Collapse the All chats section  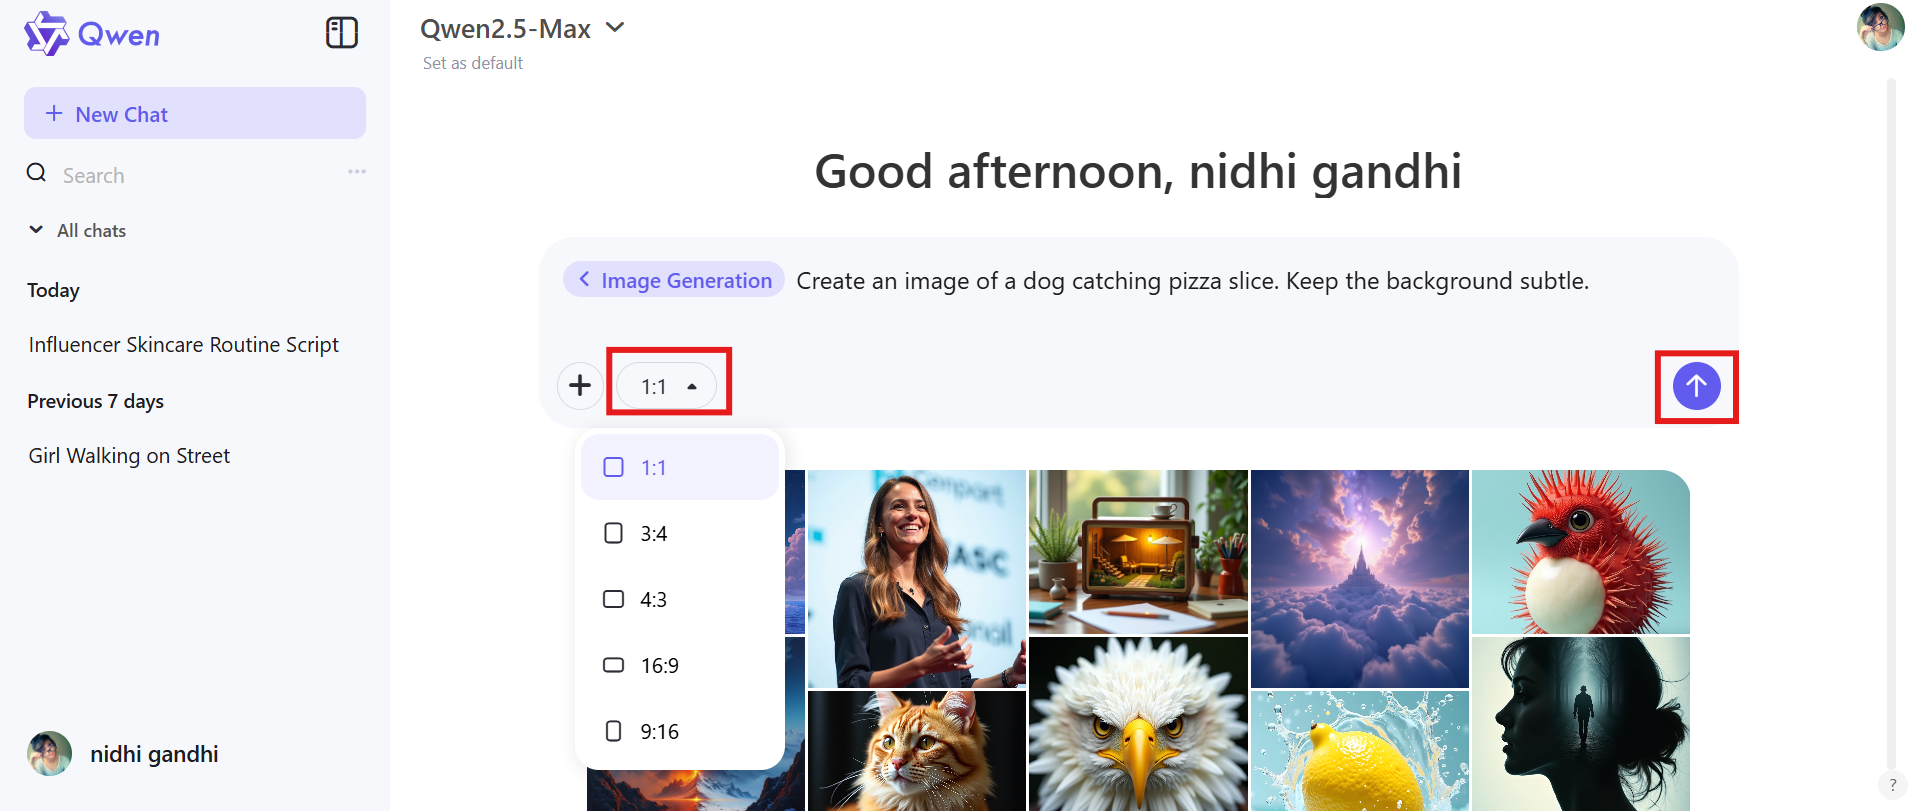coord(36,230)
